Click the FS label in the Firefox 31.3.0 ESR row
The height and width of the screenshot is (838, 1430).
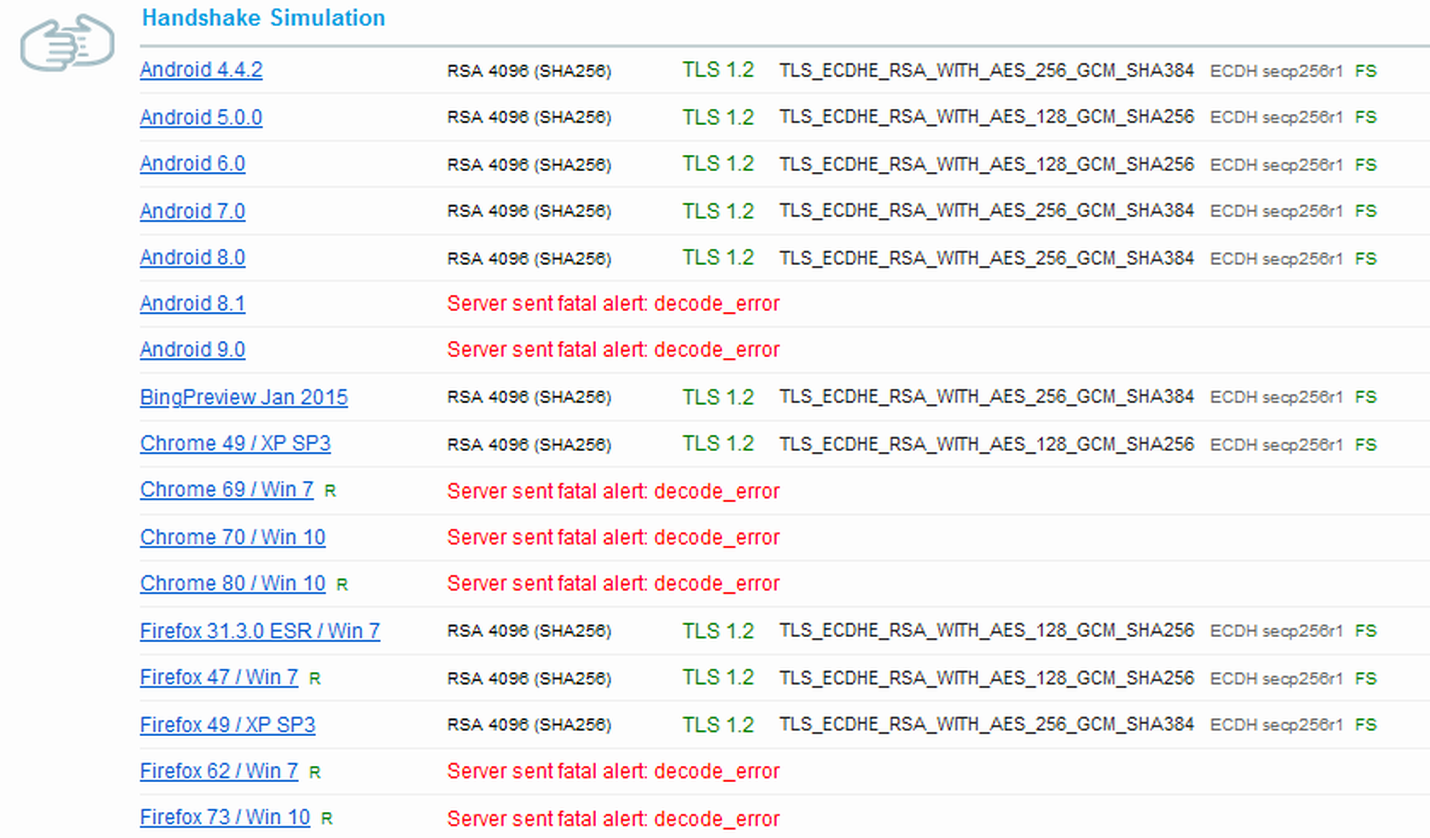click(1366, 632)
